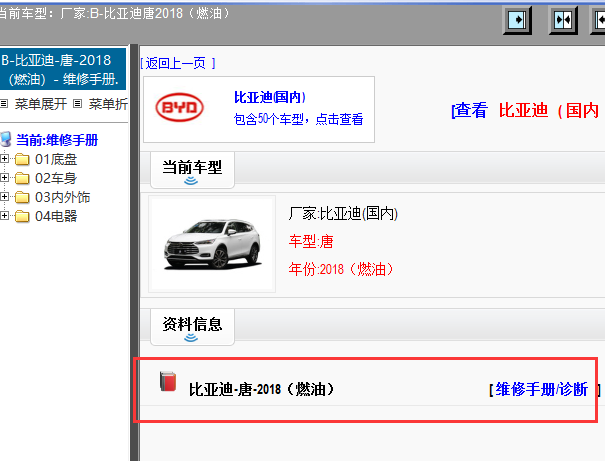Select 01底盘 in the tree

pos(56,159)
